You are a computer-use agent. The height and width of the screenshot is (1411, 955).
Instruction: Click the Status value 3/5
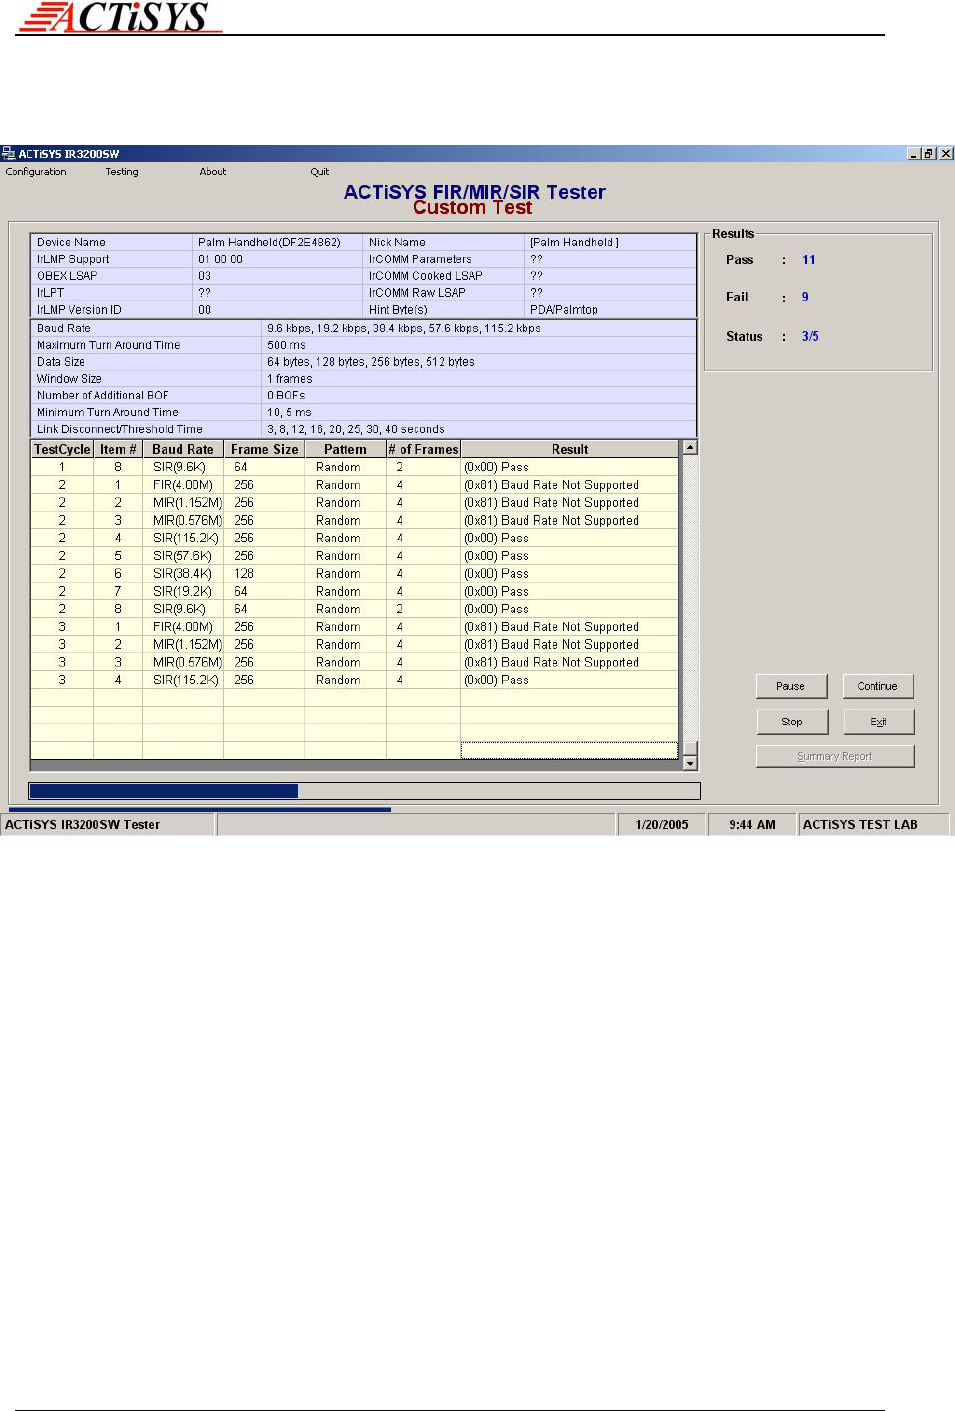[810, 337]
